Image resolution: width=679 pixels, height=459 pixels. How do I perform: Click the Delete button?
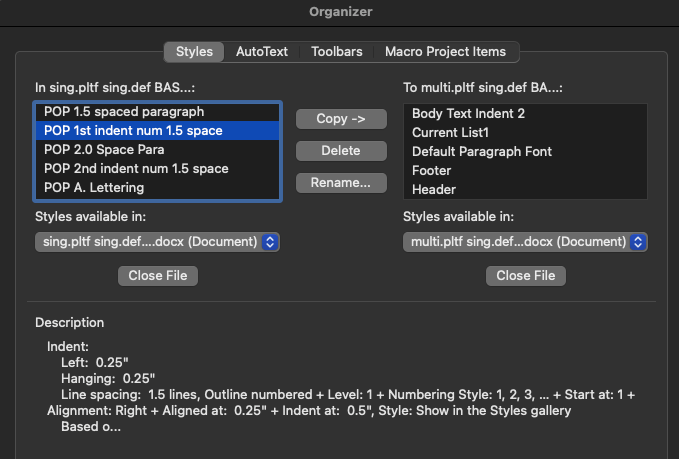pyautogui.click(x=341, y=151)
